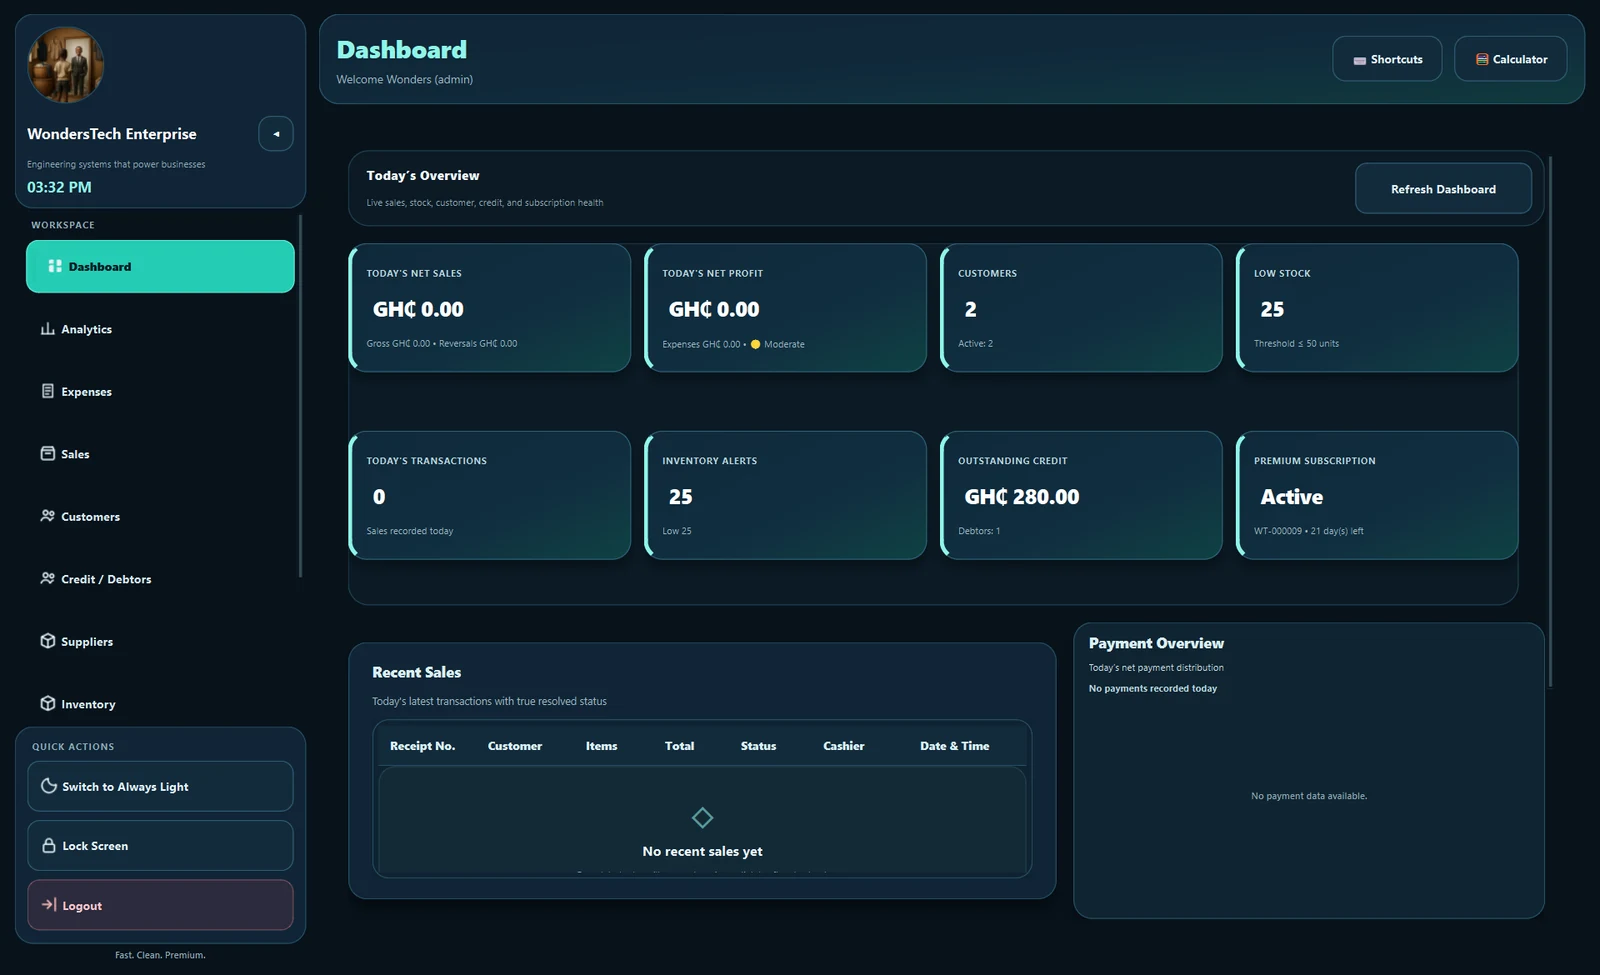Viewport: 1600px width, 975px height.
Task: Click Refresh Dashboard button
Action: (x=1443, y=189)
